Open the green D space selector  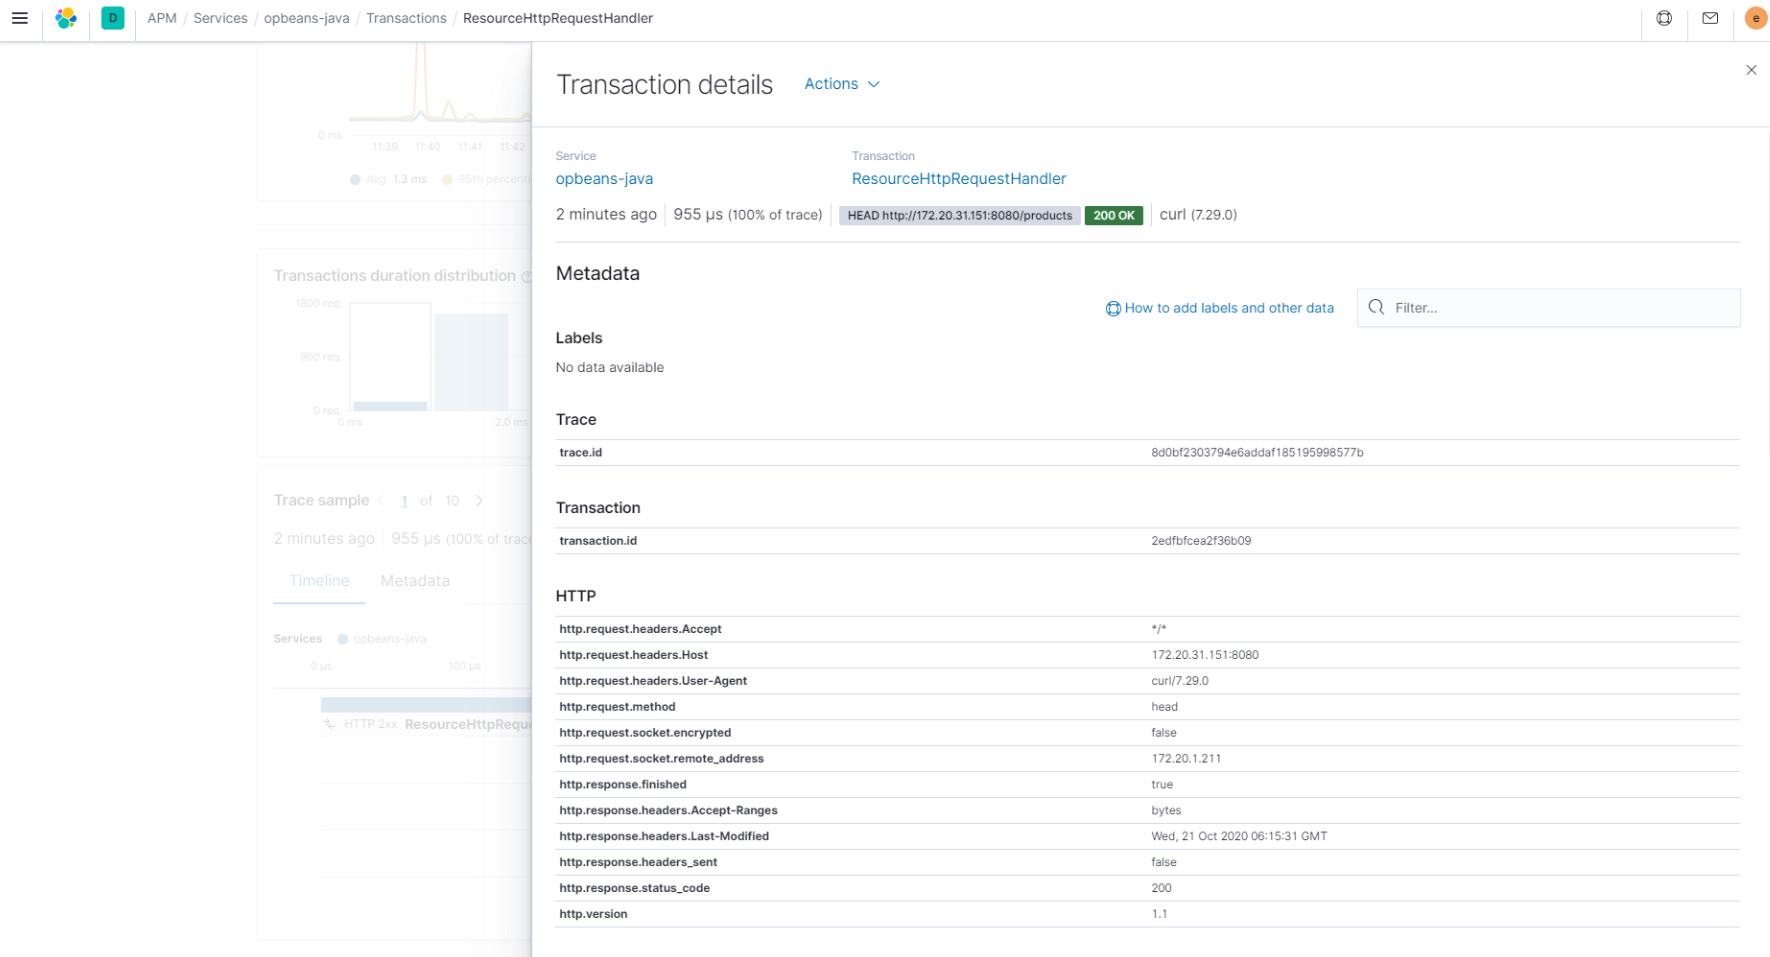pyautogui.click(x=113, y=18)
